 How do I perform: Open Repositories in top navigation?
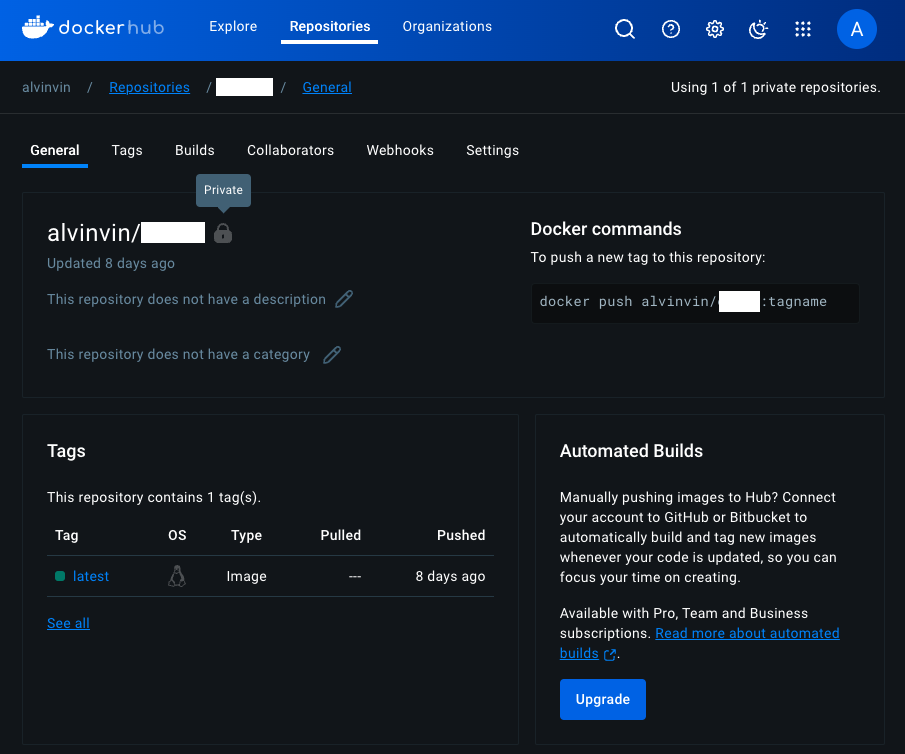click(x=330, y=27)
